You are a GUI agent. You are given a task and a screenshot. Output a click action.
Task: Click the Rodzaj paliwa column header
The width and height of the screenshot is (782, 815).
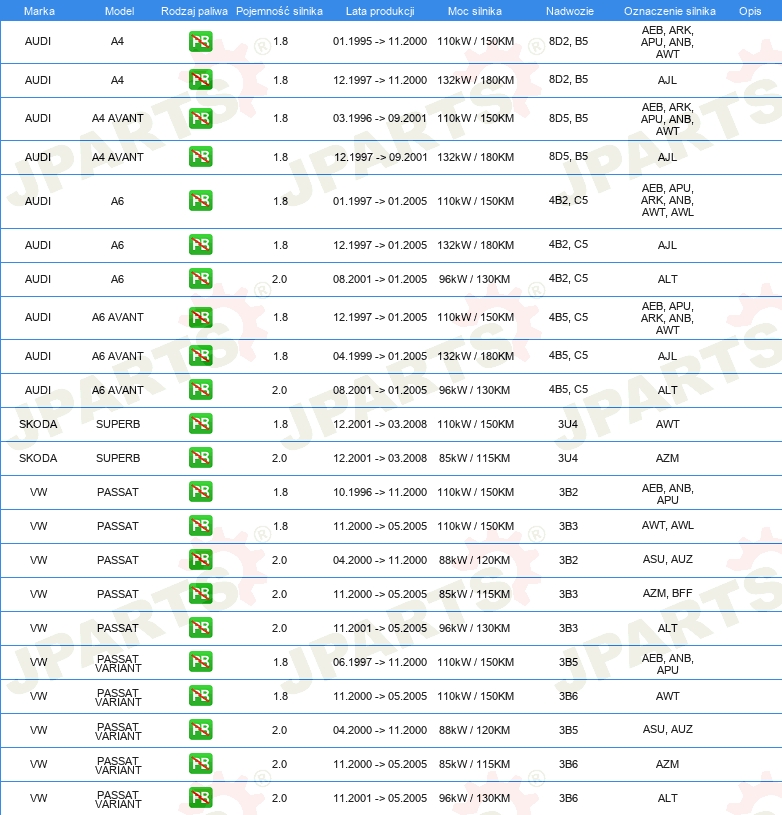point(194,11)
